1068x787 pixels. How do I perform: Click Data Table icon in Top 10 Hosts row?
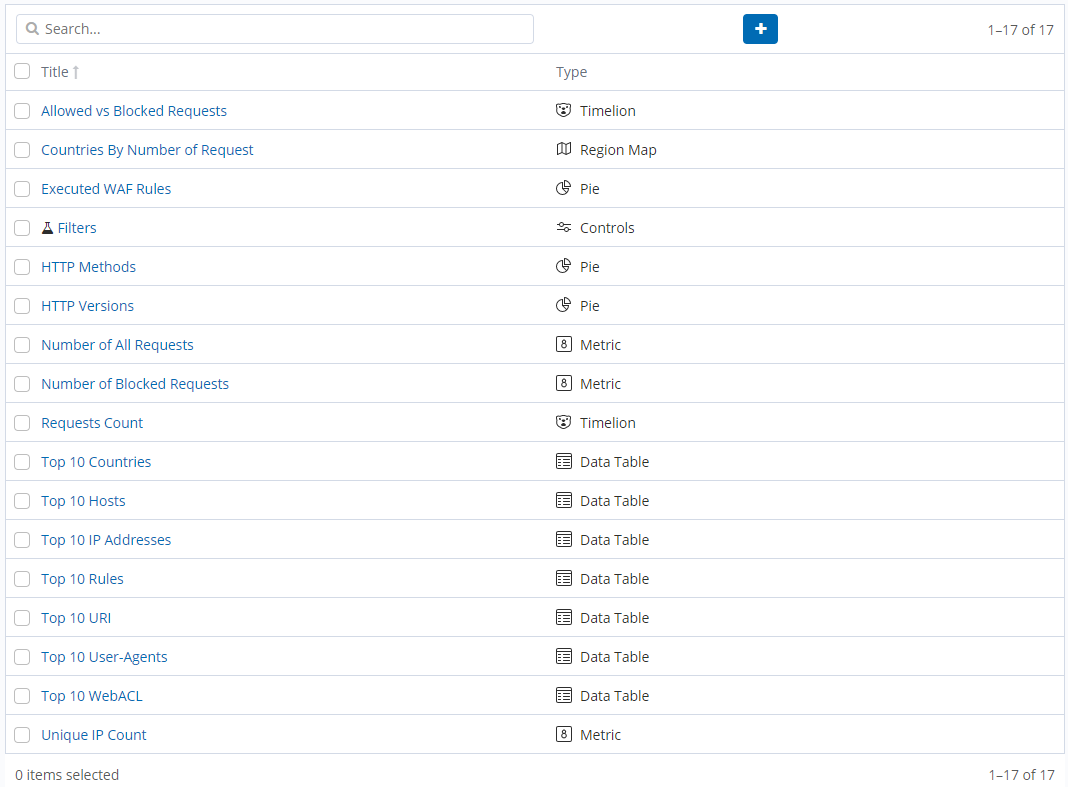(563, 500)
